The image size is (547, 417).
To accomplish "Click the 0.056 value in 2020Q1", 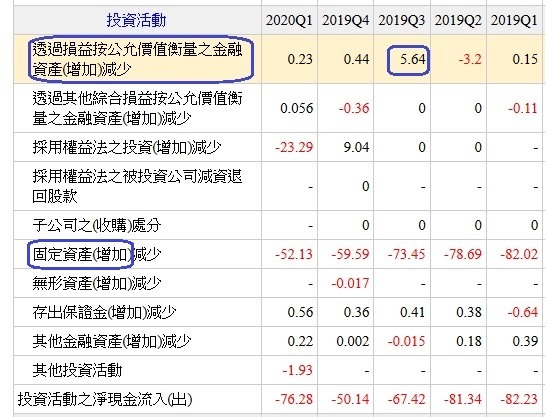I will [297, 108].
